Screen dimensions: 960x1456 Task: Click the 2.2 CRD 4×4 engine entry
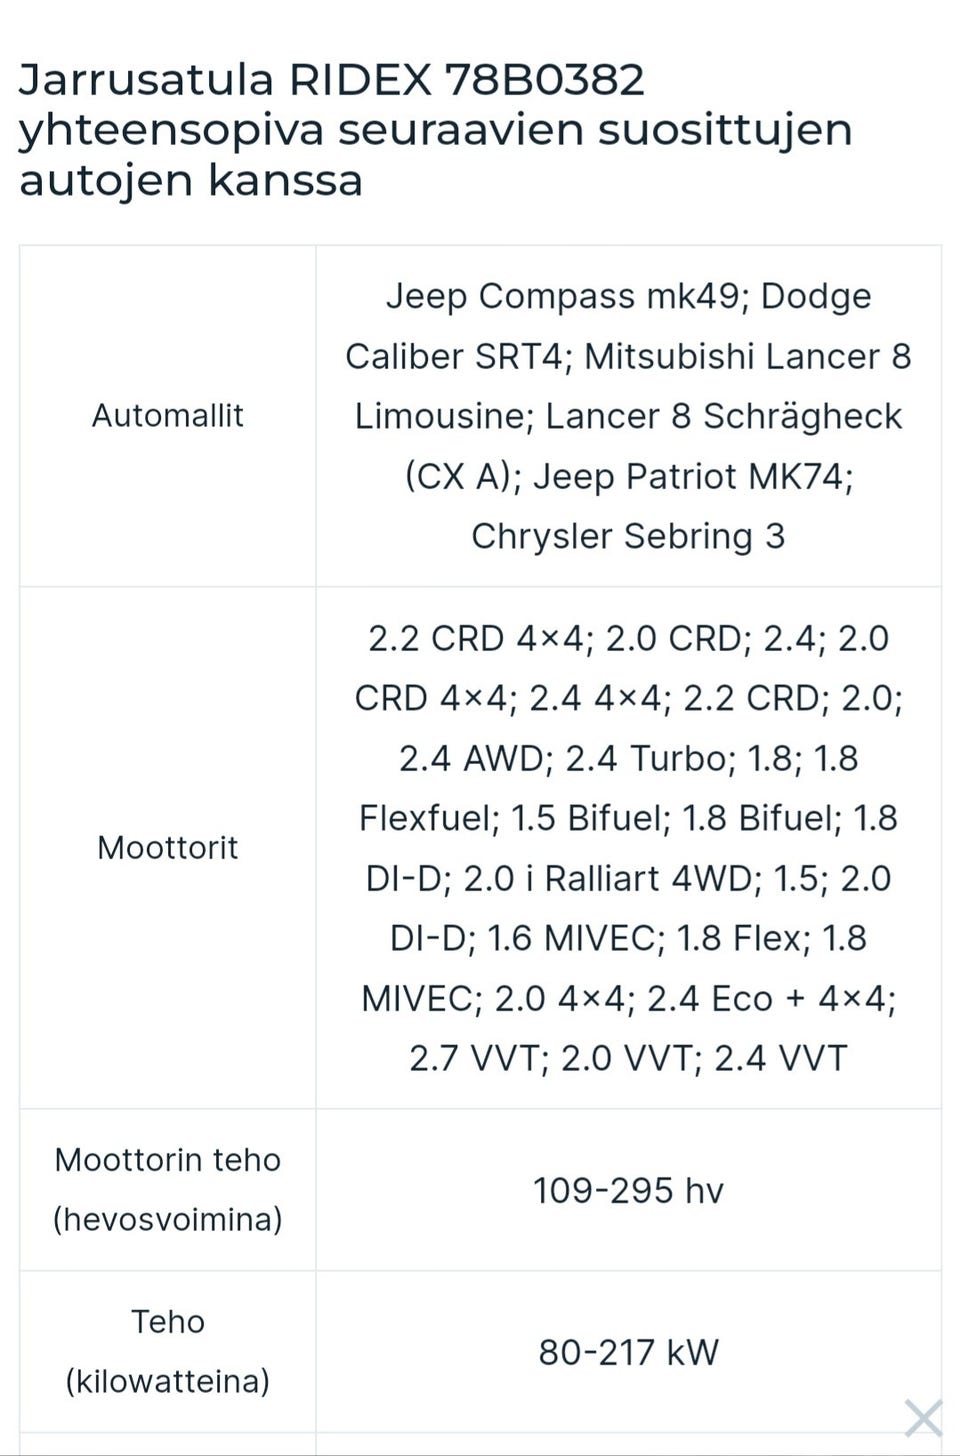tap(475, 639)
